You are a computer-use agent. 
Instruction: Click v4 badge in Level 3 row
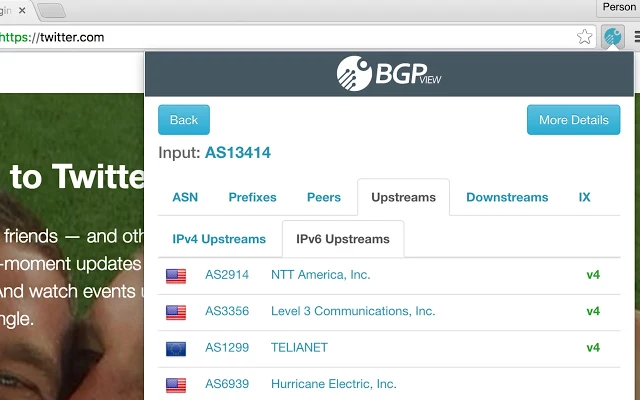pos(593,311)
